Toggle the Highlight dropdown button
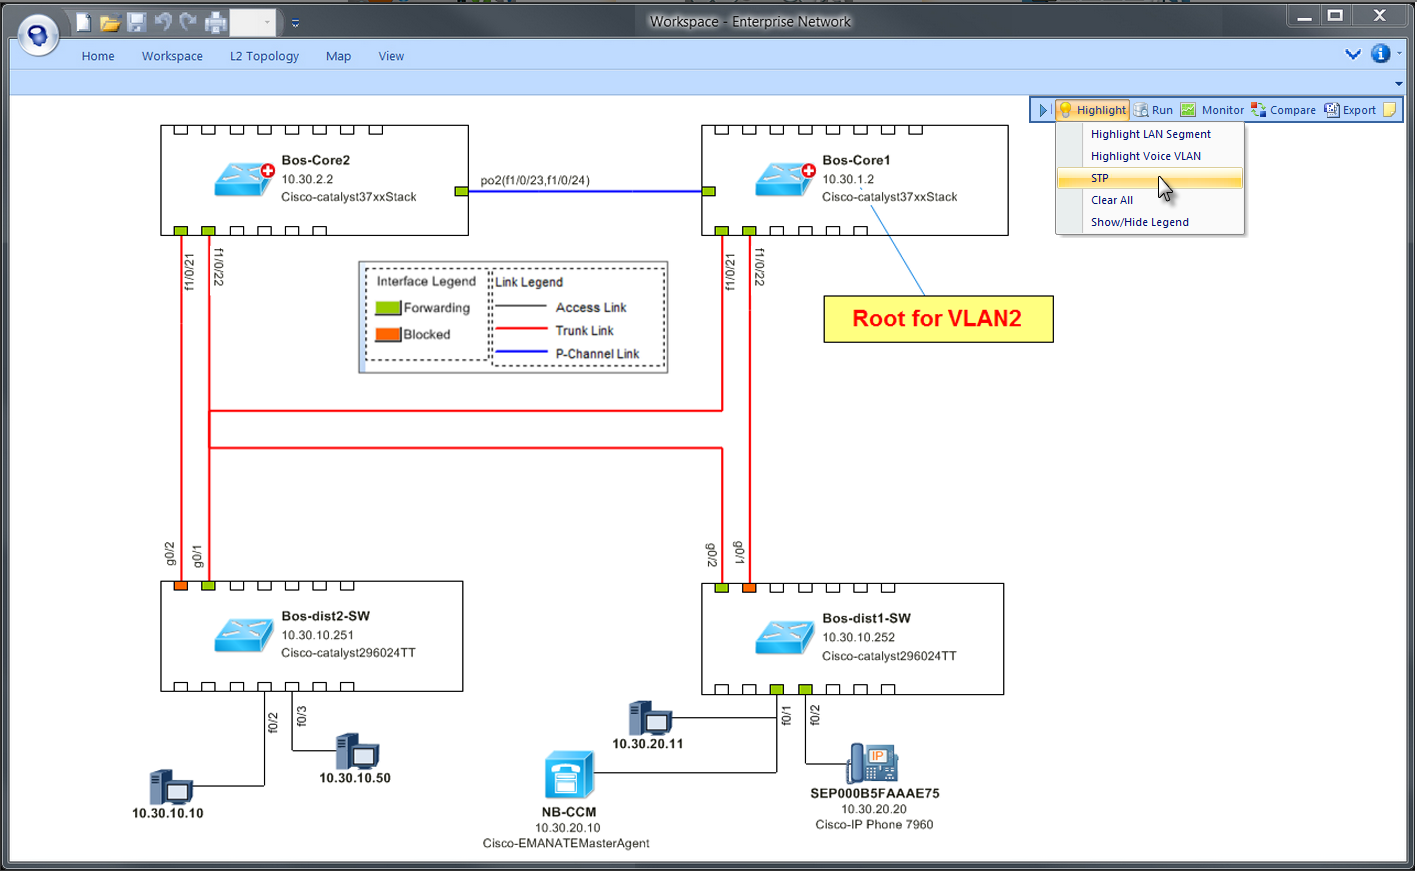 coord(1092,110)
